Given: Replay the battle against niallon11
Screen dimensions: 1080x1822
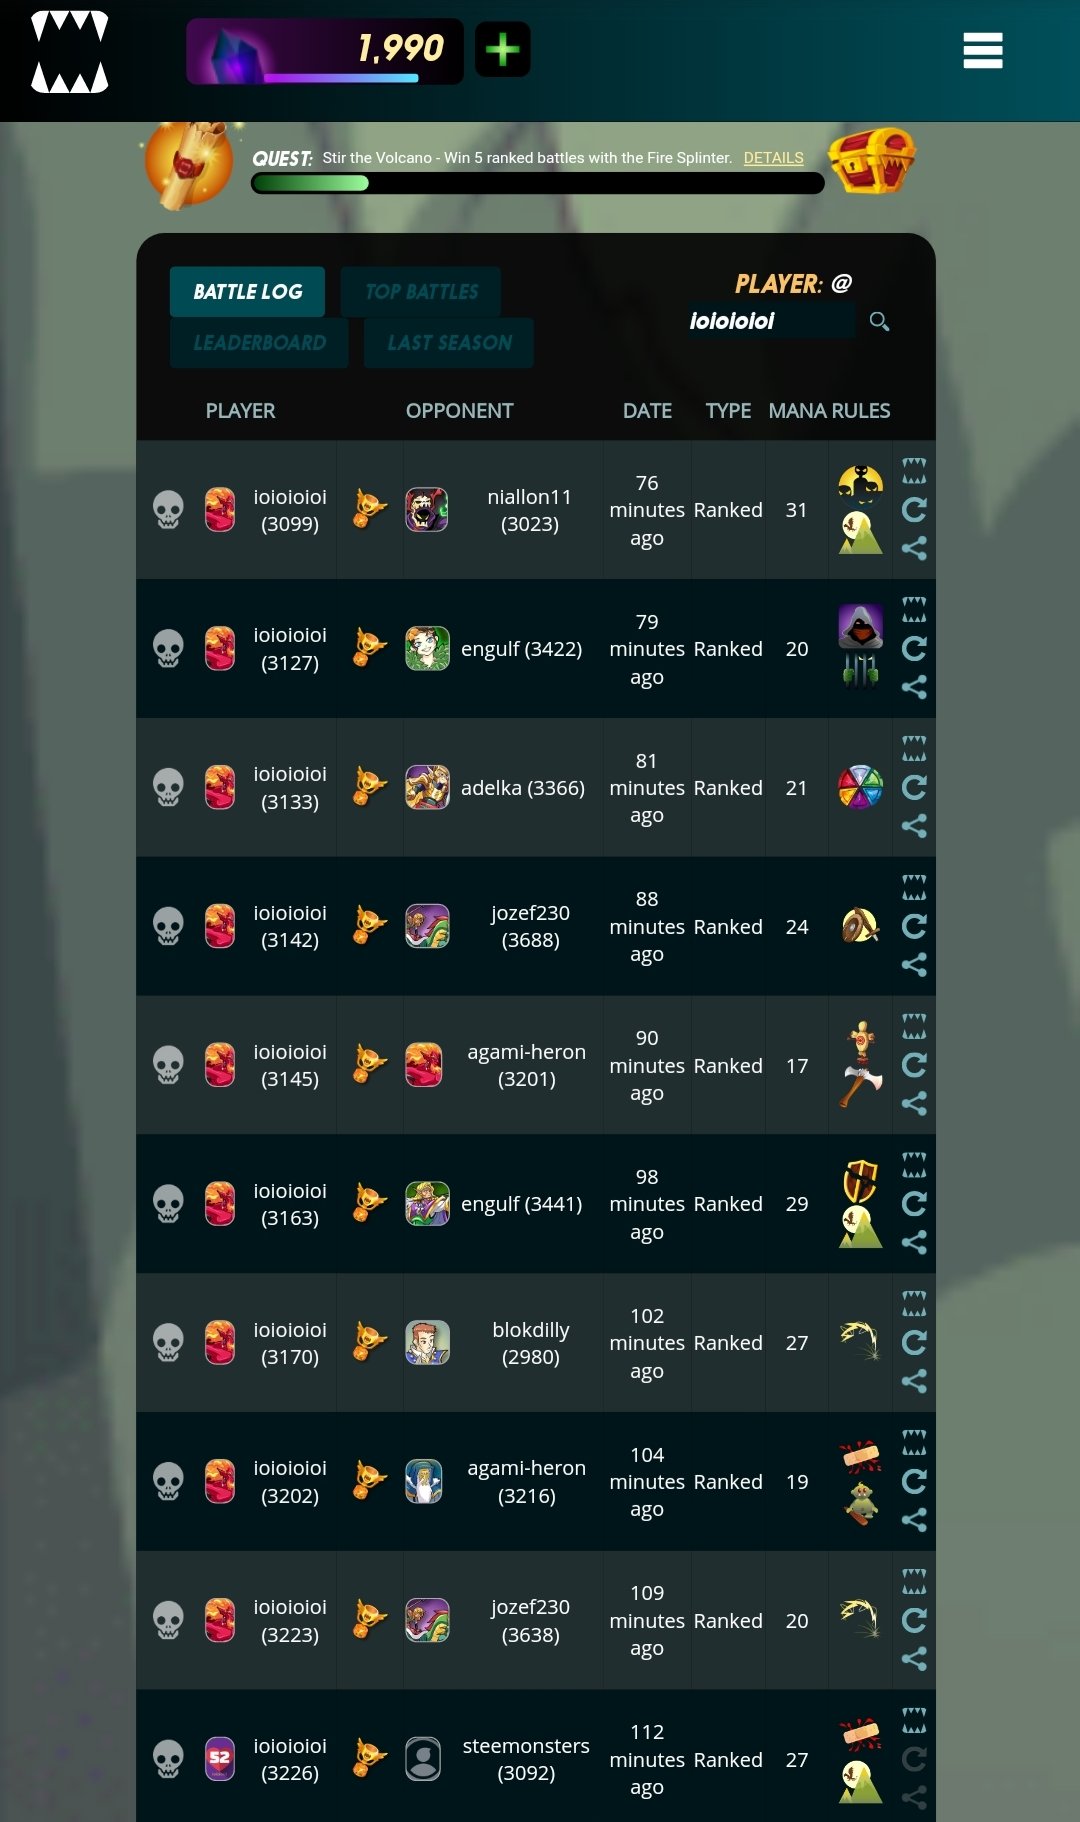Looking at the screenshot, I should (914, 510).
